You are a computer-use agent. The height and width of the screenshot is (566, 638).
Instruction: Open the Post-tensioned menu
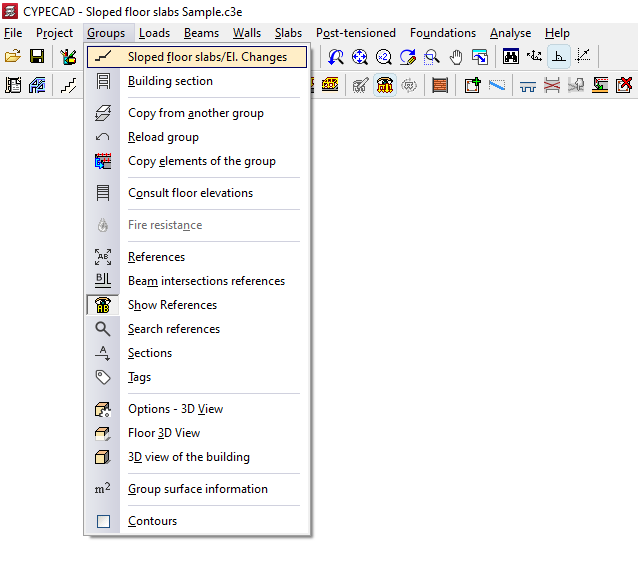(x=356, y=33)
